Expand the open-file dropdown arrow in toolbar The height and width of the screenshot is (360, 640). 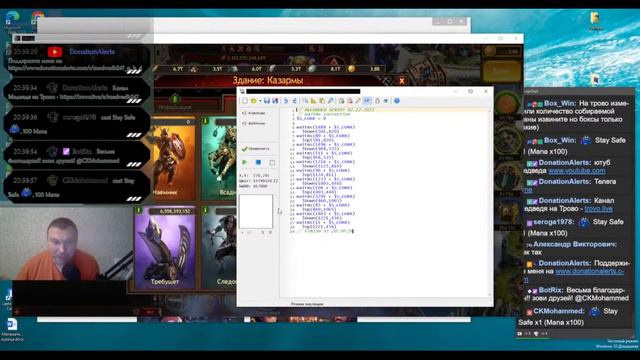tap(260, 101)
